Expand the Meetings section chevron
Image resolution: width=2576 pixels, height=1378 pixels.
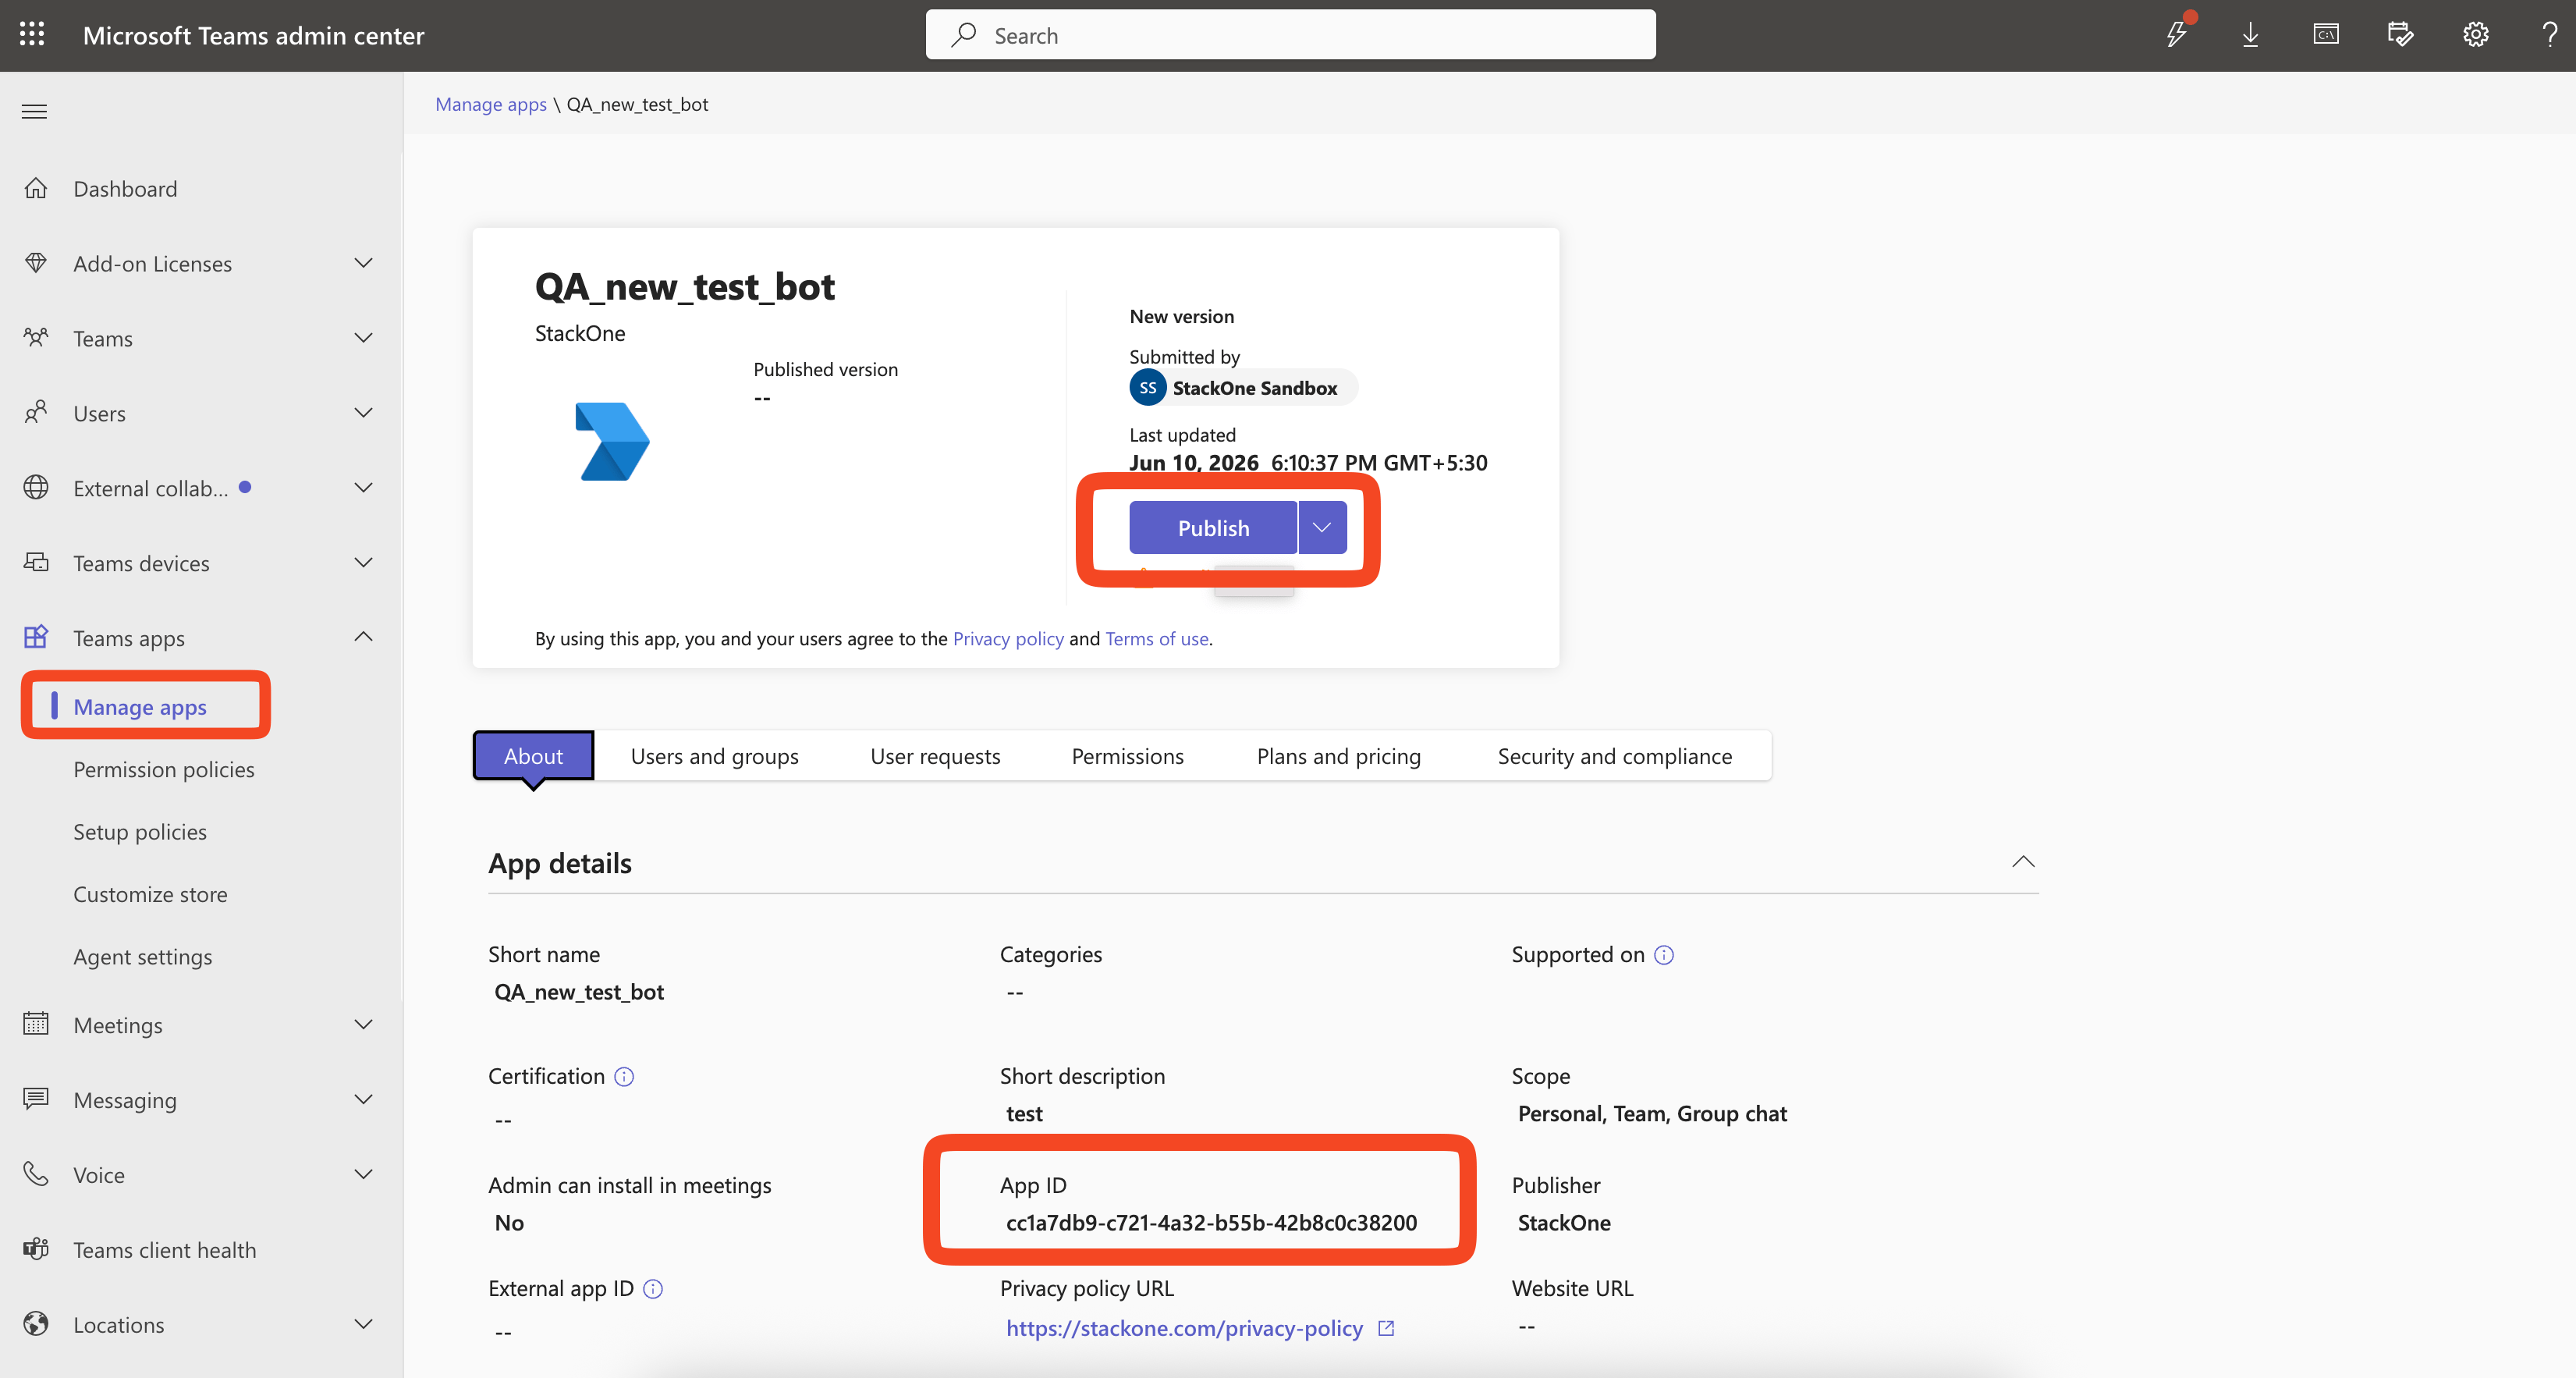coord(364,1024)
